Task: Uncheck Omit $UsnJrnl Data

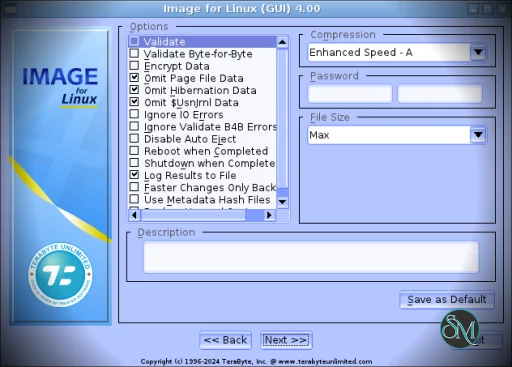Action: pyautogui.click(x=134, y=102)
